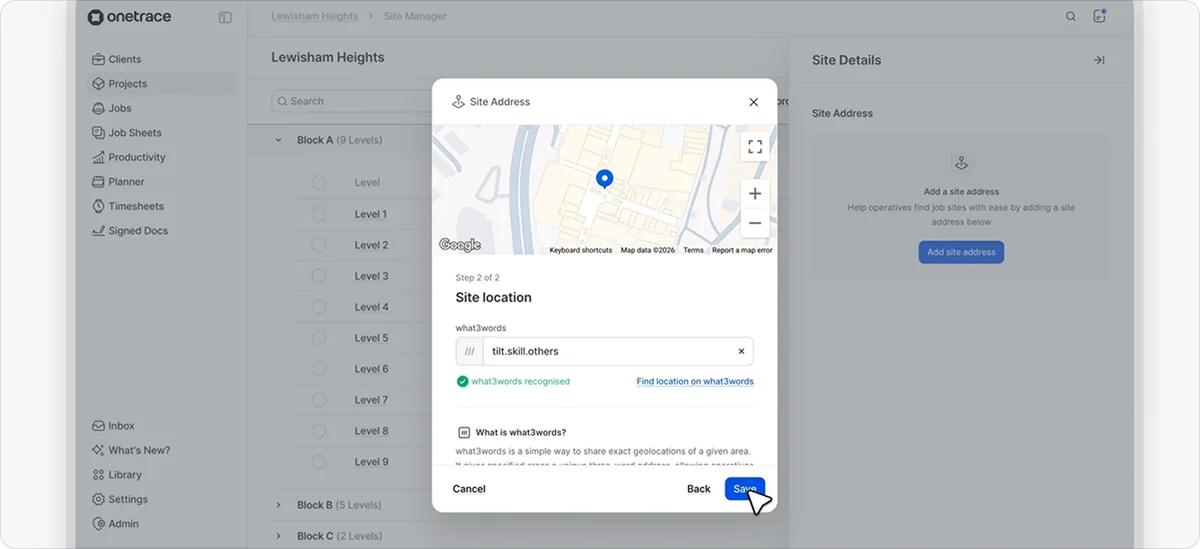Click Cancel in the dialog
Viewport: 1200px width, 549px height.
[x=469, y=489]
